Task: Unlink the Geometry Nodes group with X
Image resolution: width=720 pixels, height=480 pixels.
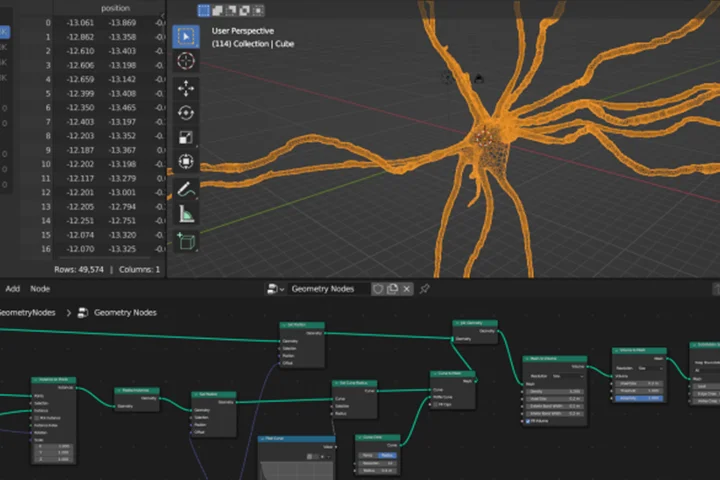Action: [x=406, y=289]
